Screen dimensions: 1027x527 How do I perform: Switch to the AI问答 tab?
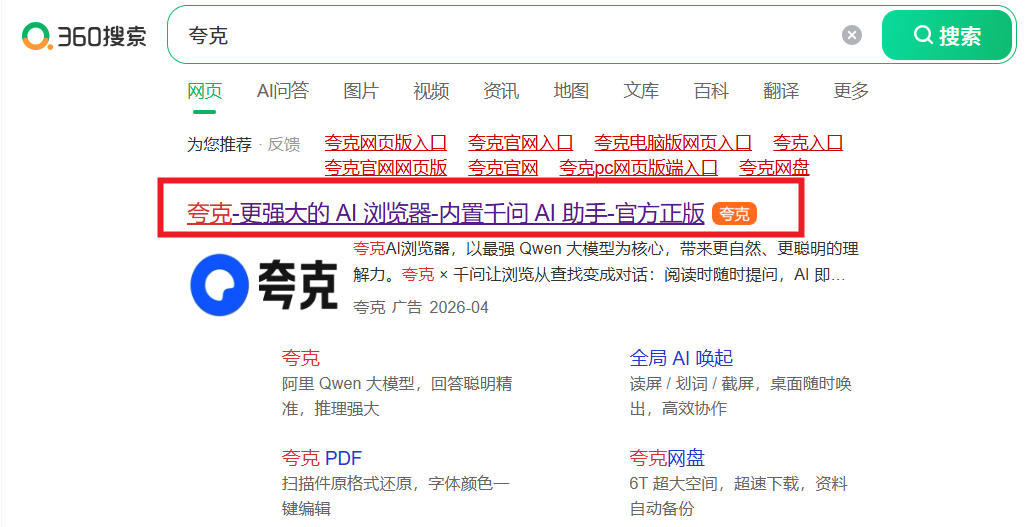tap(282, 91)
